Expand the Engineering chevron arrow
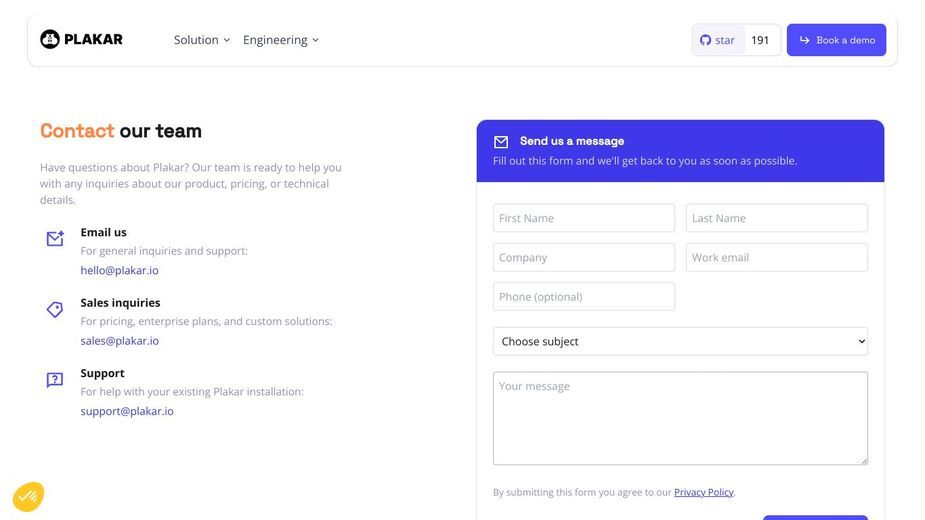The image size is (925, 520). [x=316, y=40]
